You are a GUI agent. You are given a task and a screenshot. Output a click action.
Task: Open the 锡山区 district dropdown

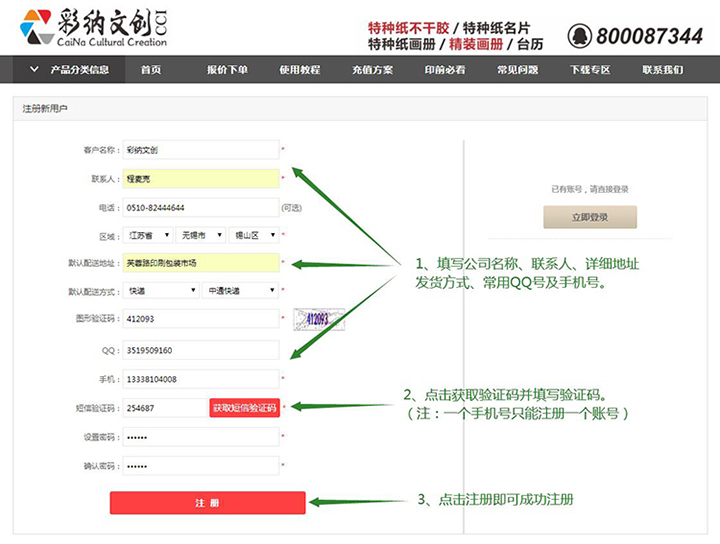point(251,236)
